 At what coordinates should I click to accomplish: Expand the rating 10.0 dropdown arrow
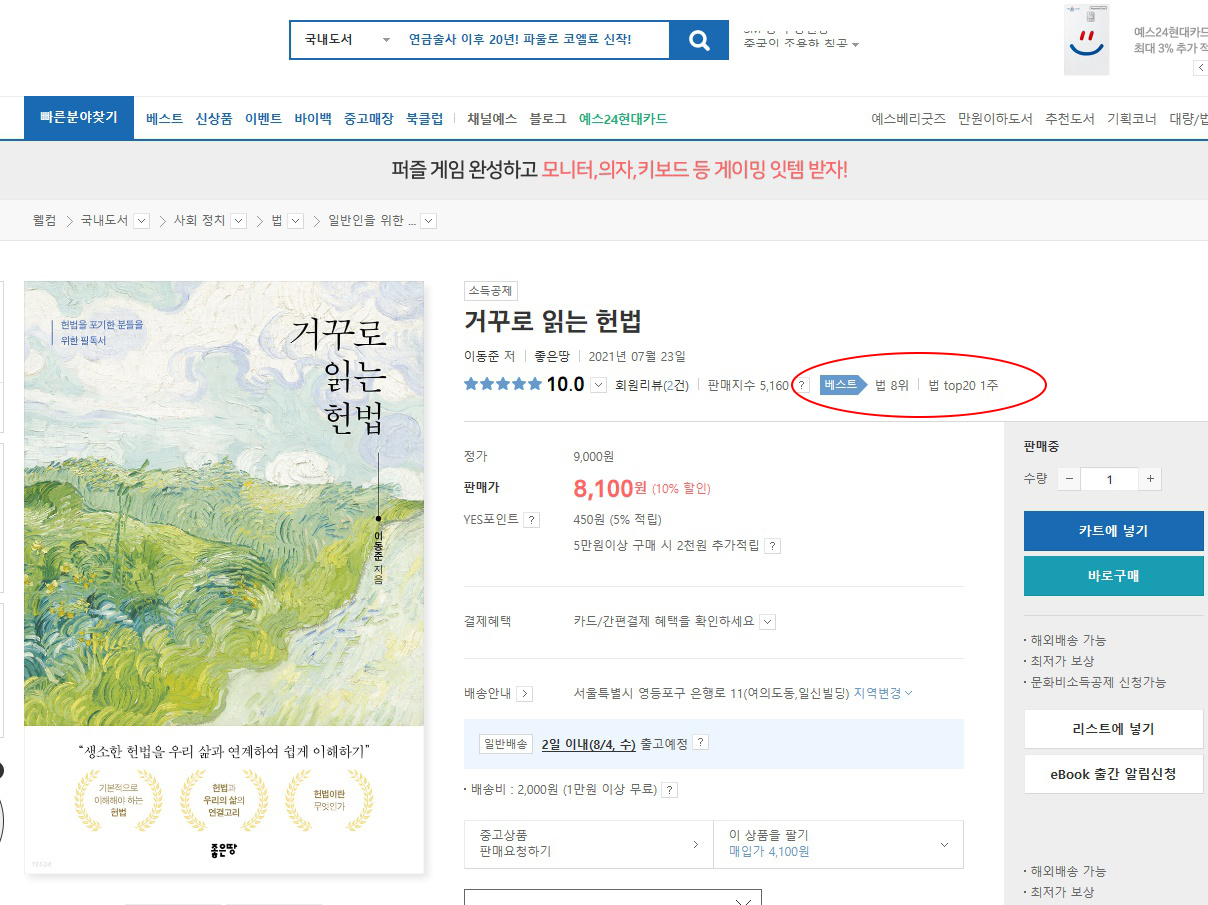point(599,385)
